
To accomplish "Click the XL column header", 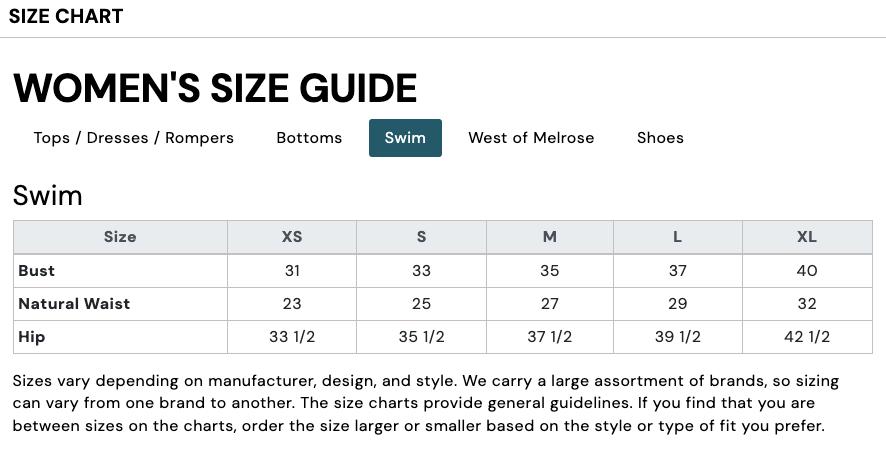I will [807, 237].
